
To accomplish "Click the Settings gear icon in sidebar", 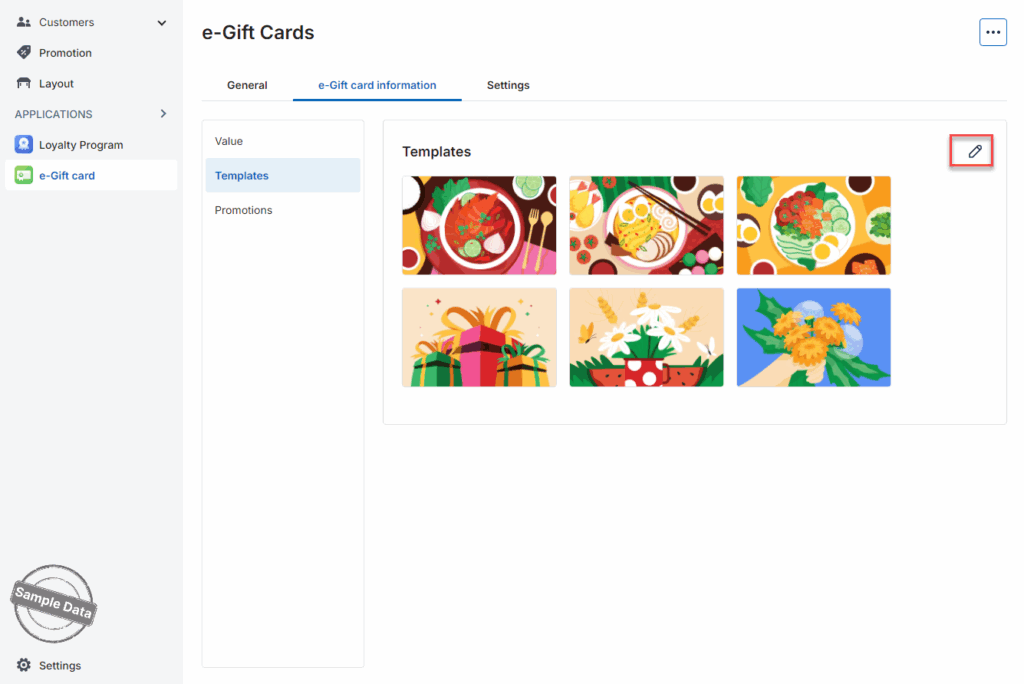I will point(24,665).
